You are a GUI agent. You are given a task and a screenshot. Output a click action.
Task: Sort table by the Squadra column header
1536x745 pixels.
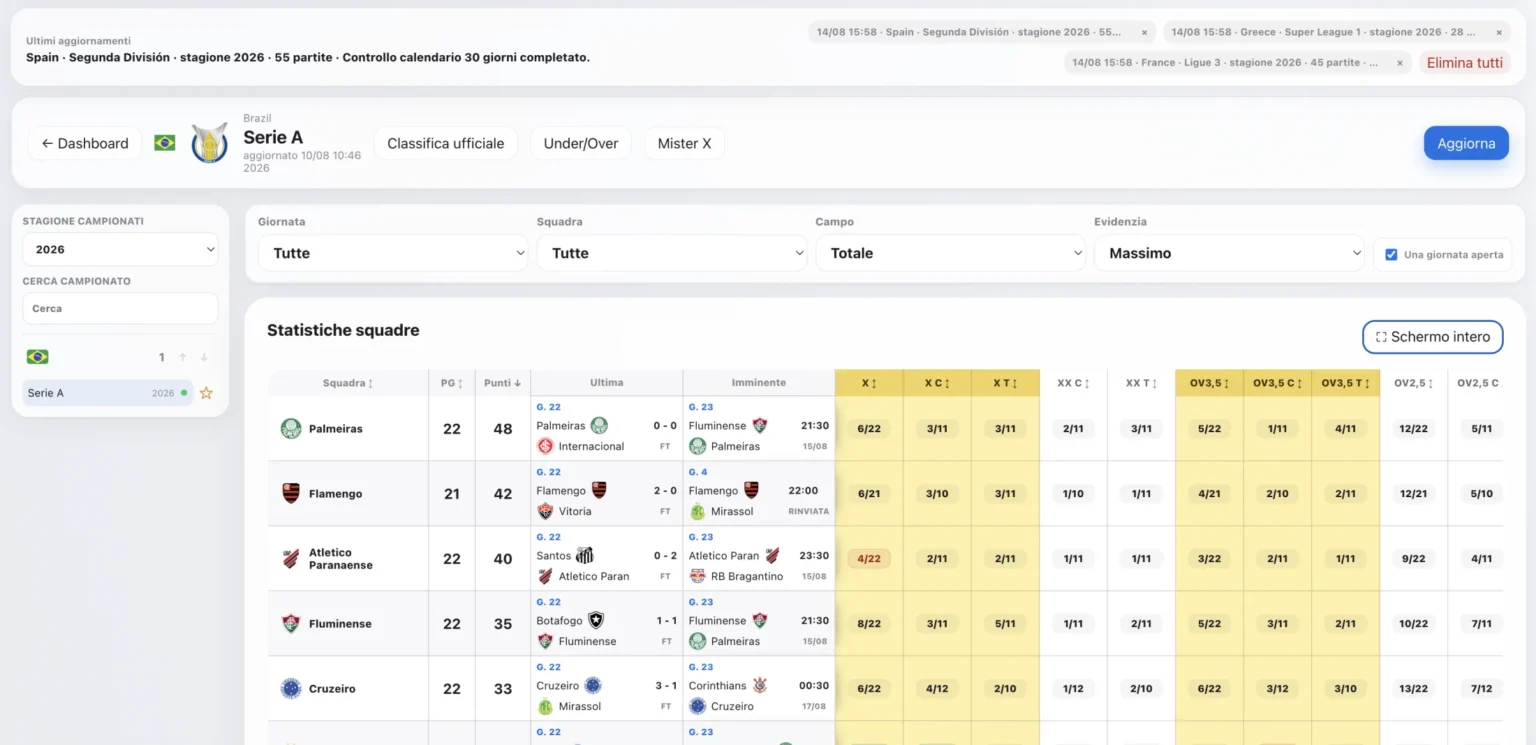[x=348, y=383]
